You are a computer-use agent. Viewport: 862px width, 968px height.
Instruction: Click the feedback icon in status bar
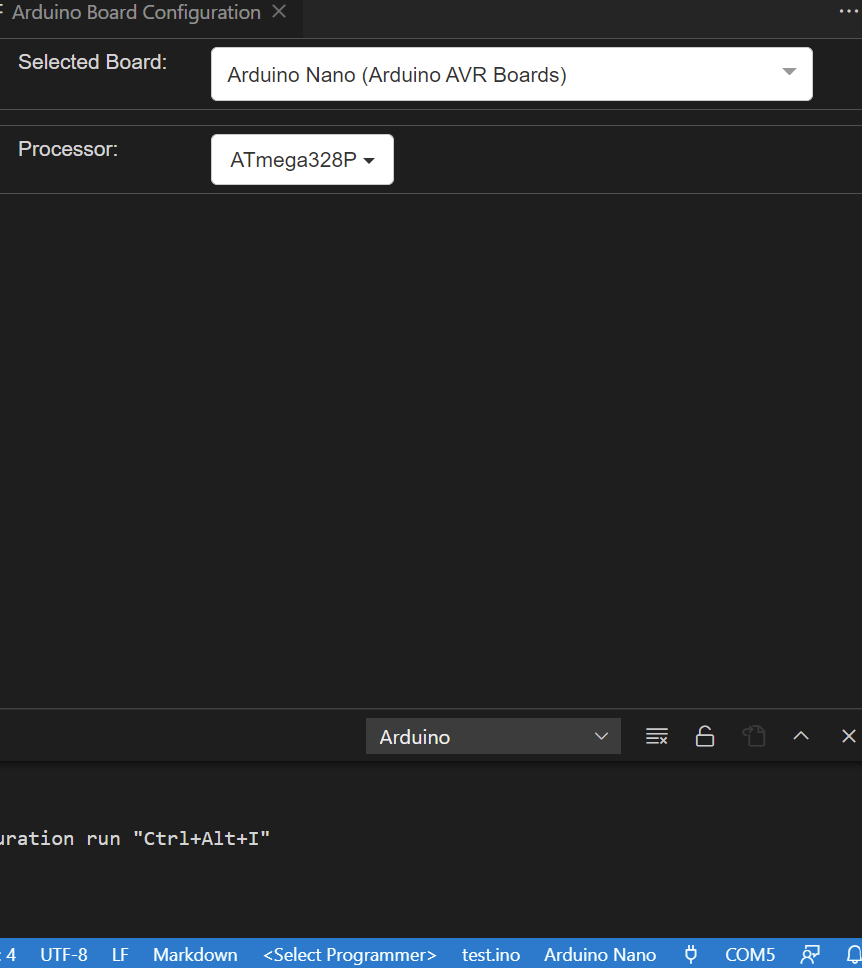pos(810,954)
